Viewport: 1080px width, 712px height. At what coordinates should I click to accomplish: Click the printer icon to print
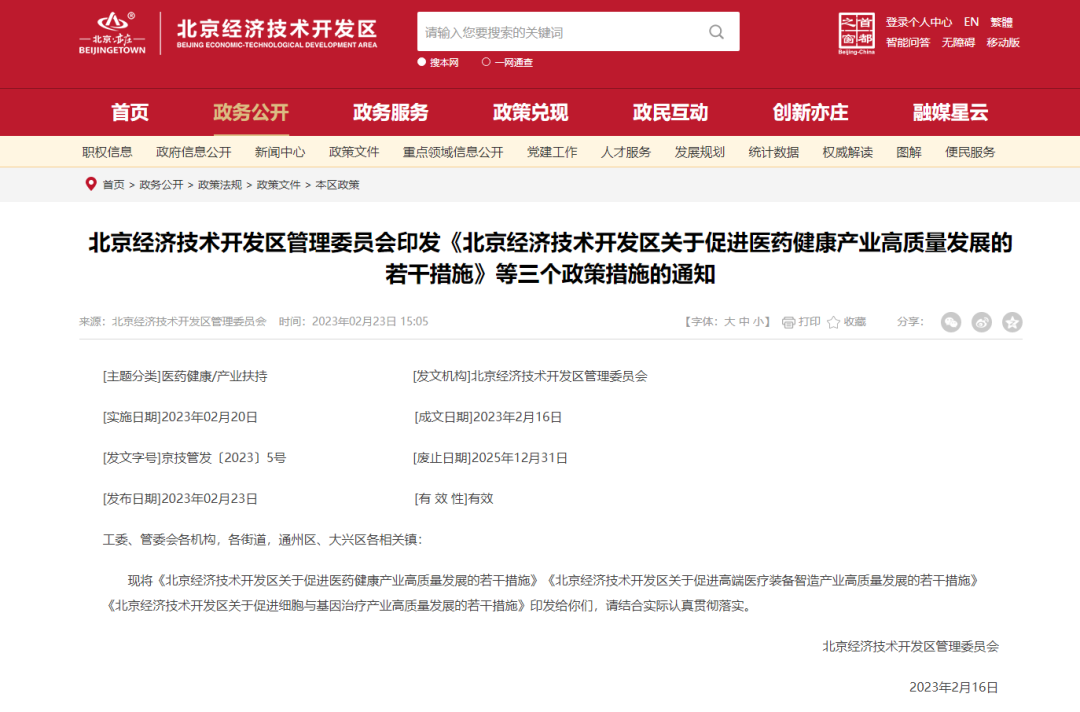coord(788,322)
